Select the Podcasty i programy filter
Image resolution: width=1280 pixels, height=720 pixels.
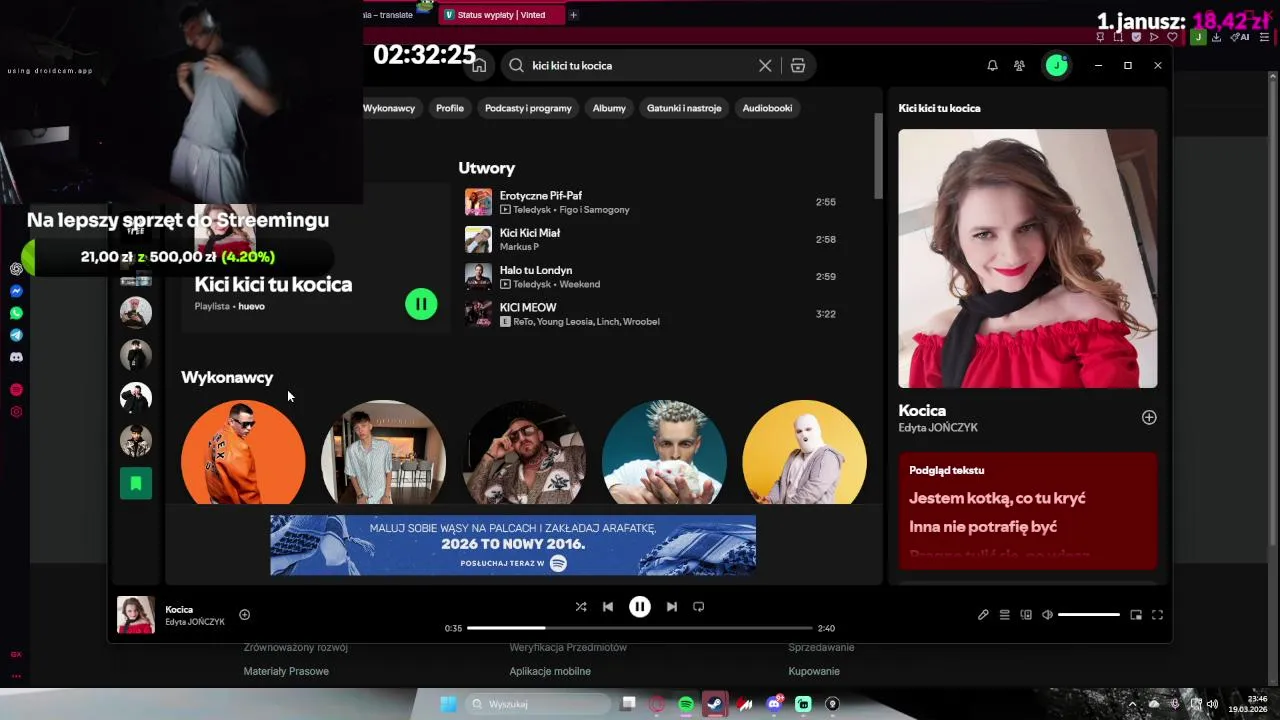point(528,108)
